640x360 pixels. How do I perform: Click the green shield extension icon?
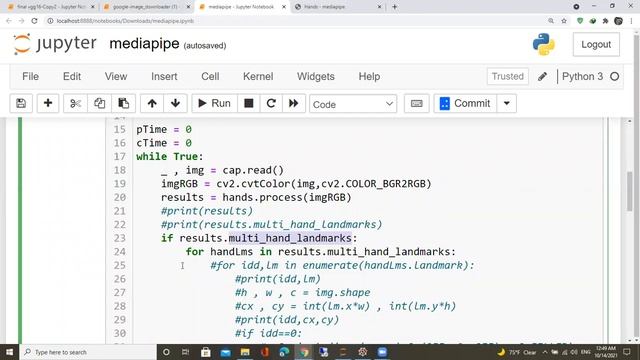click(x=580, y=21)
